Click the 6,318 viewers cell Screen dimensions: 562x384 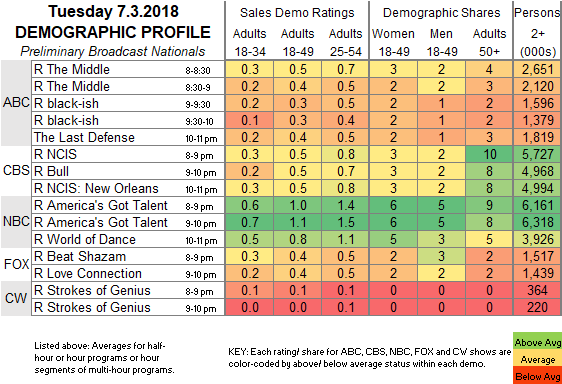click(538, 222)
